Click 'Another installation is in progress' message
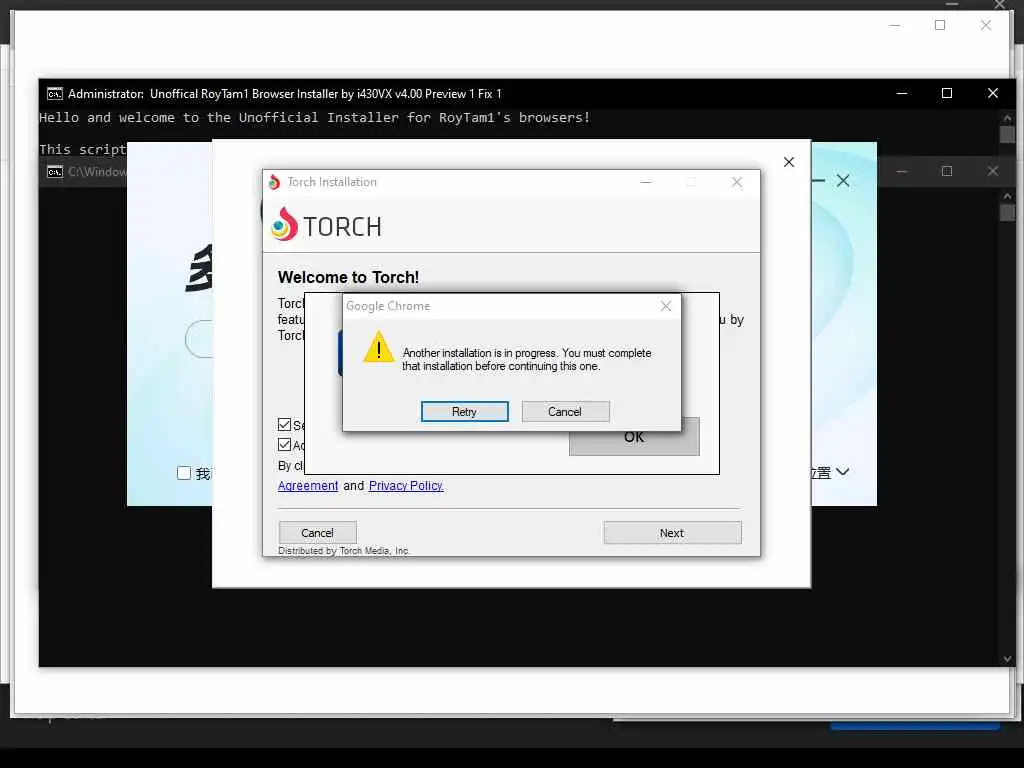The width and height of the screenshot is (1024, 768). click(x=526, y=359)
